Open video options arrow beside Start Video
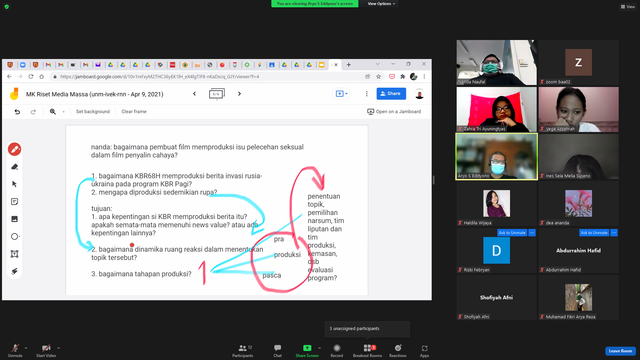The height and width of the screenshot is (360, 640). [x=58, y=348]
